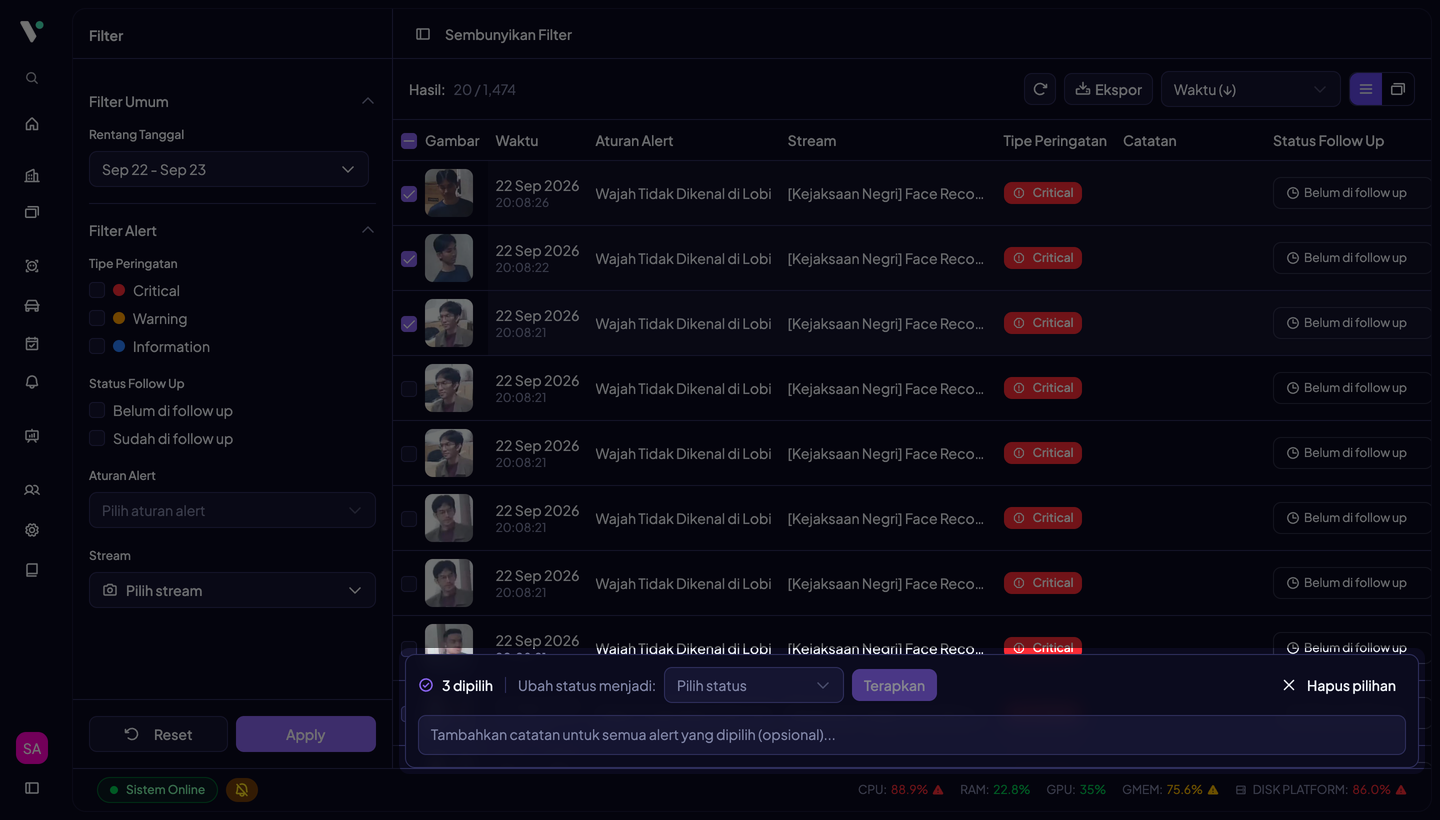Go to the home page icon
Viewport: 1440px width, 820px height.
[x=32, y=124]
